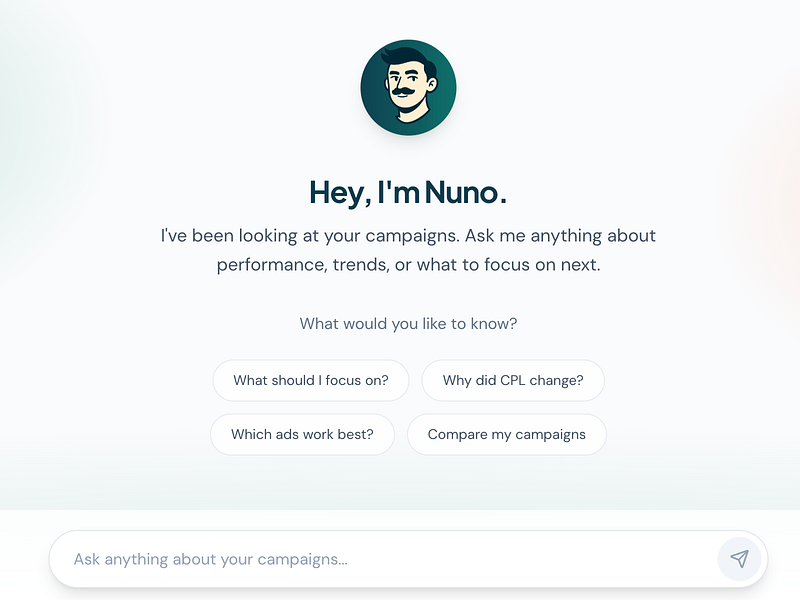Select the 'What should I focus on?' suggestion
The image size is (800, 600).
[x=310, y=380]
